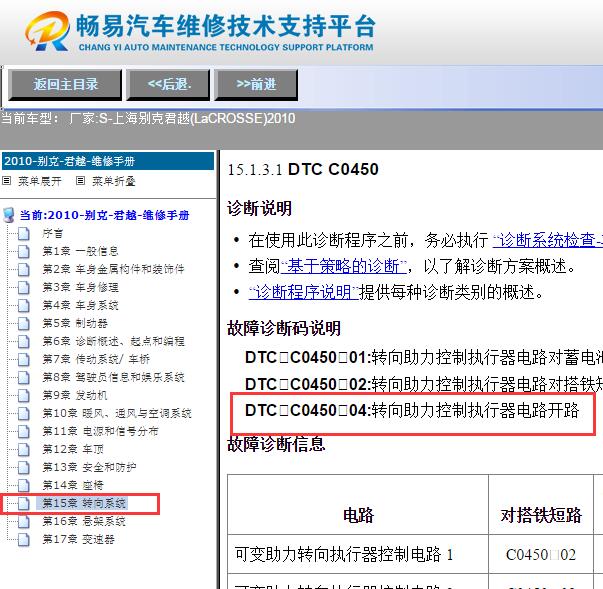Click the page icon next to 第10章
This screenshot has height=589, width=603.
pyautogui.click(x=24, y=413)
